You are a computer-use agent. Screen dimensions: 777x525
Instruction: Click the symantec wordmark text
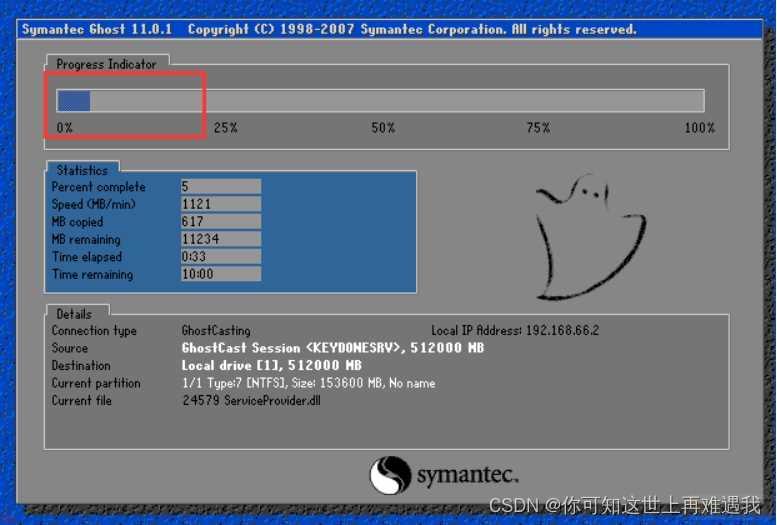(x=467, y=475)
